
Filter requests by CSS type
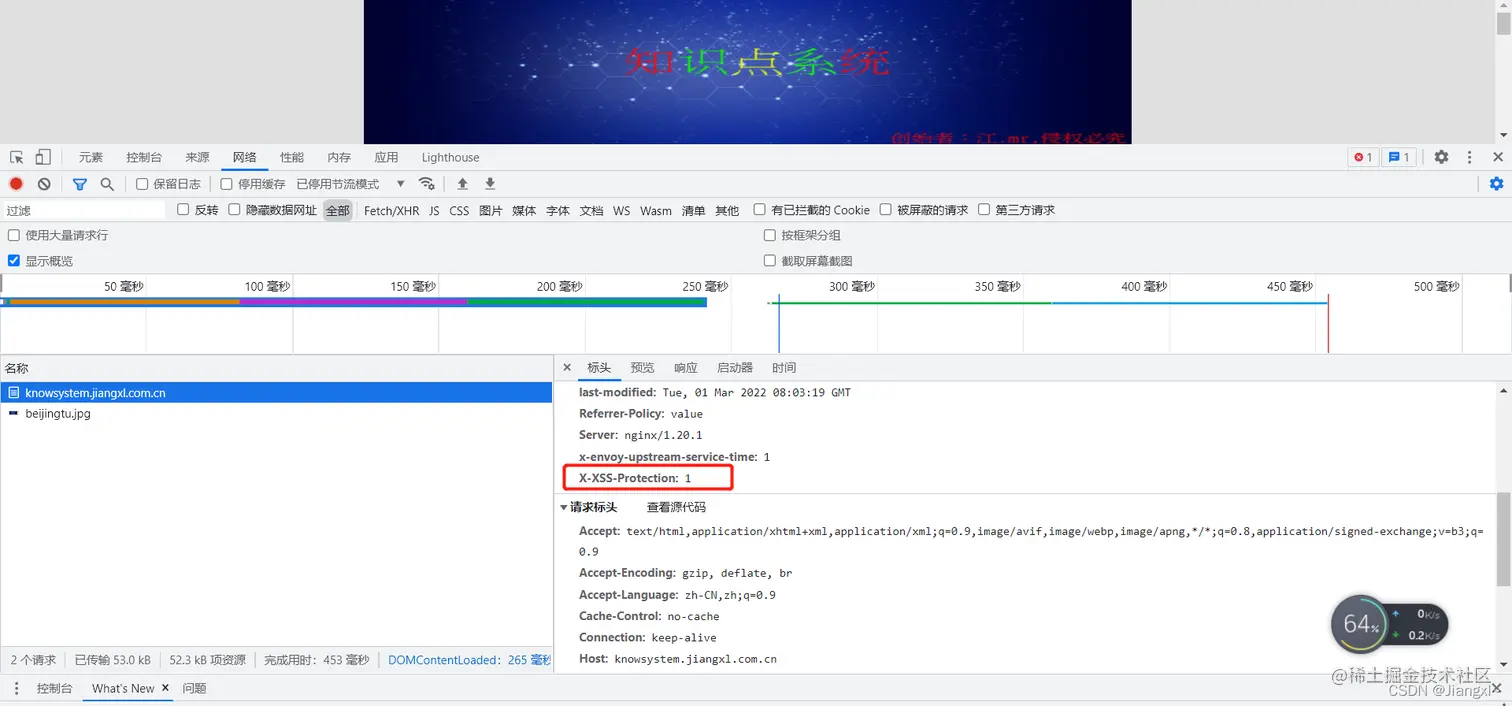click(x=459, y=210)
